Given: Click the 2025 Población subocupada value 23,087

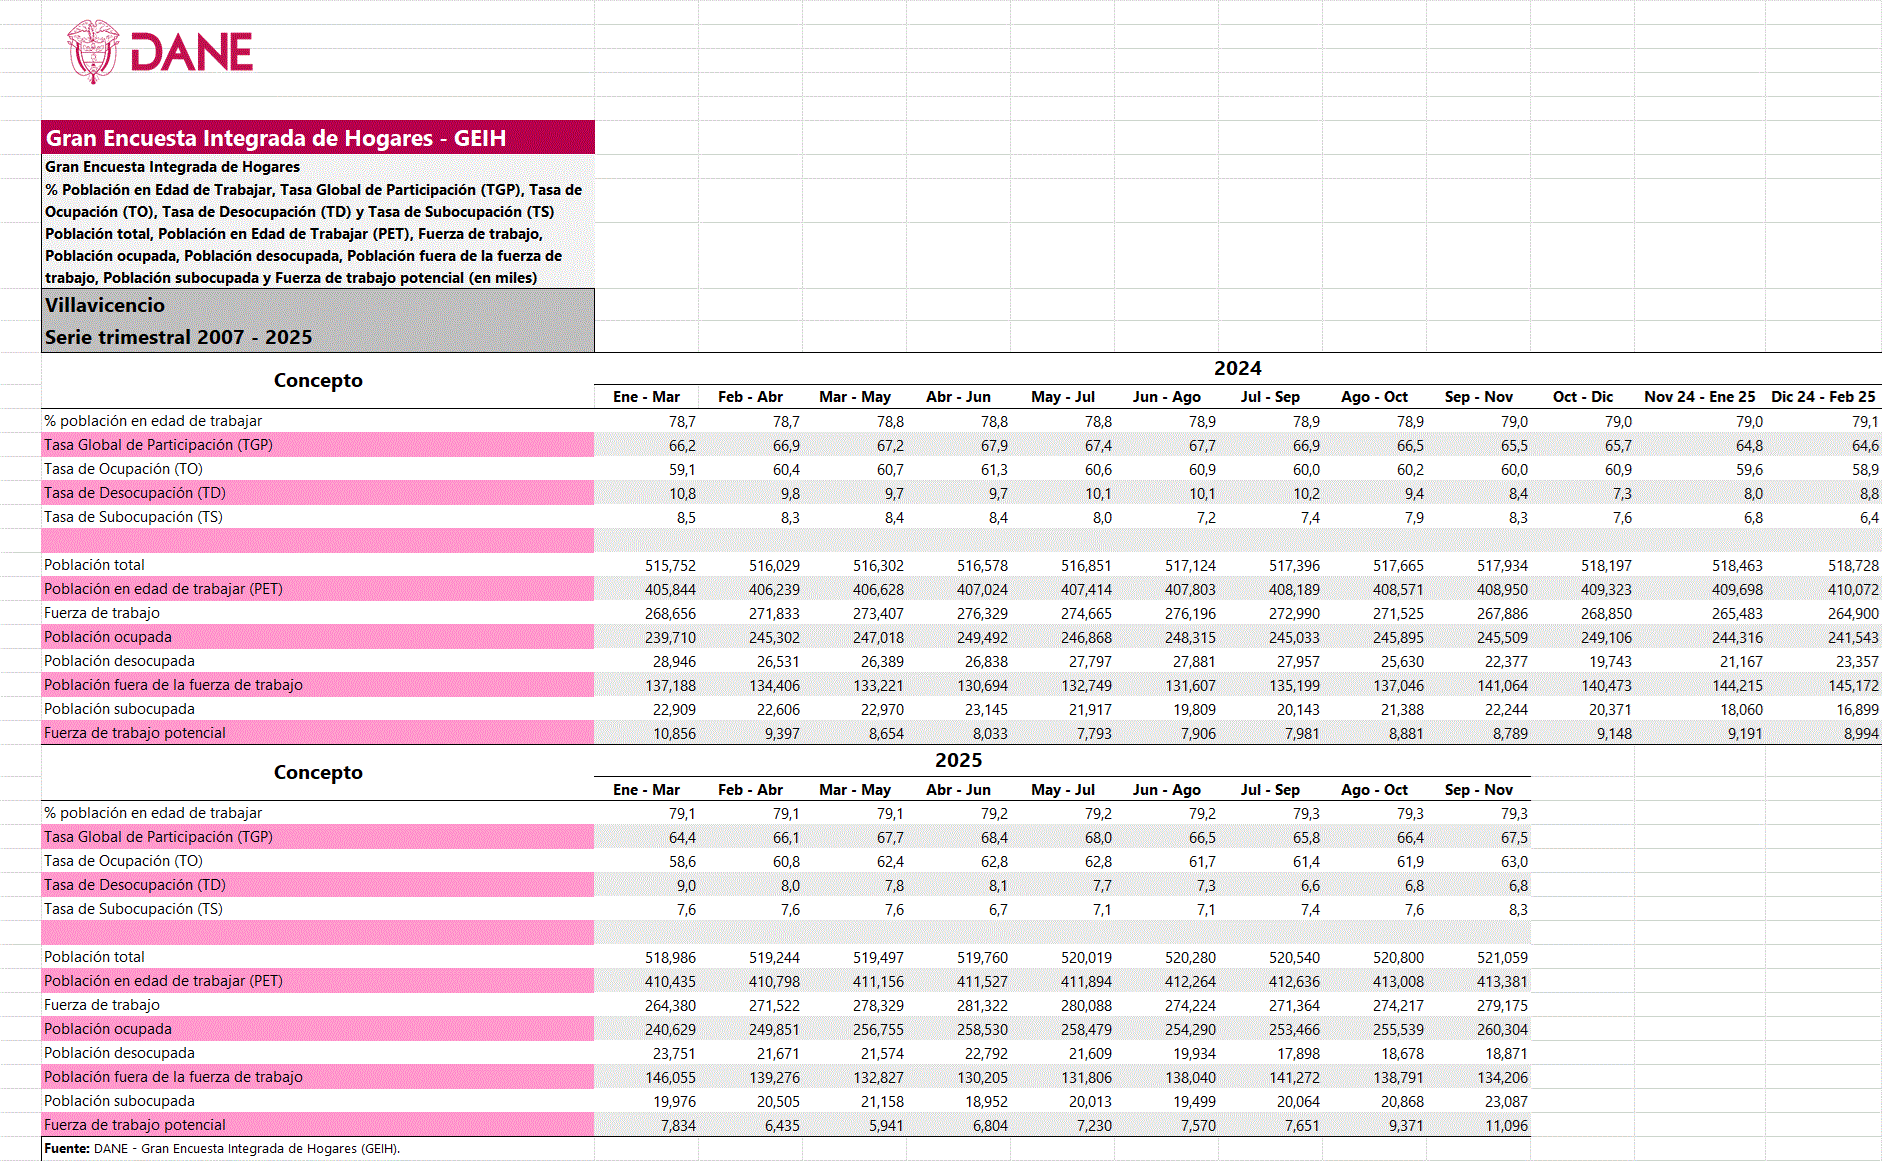Looking at the screenshot, I should [1506, 1102].
